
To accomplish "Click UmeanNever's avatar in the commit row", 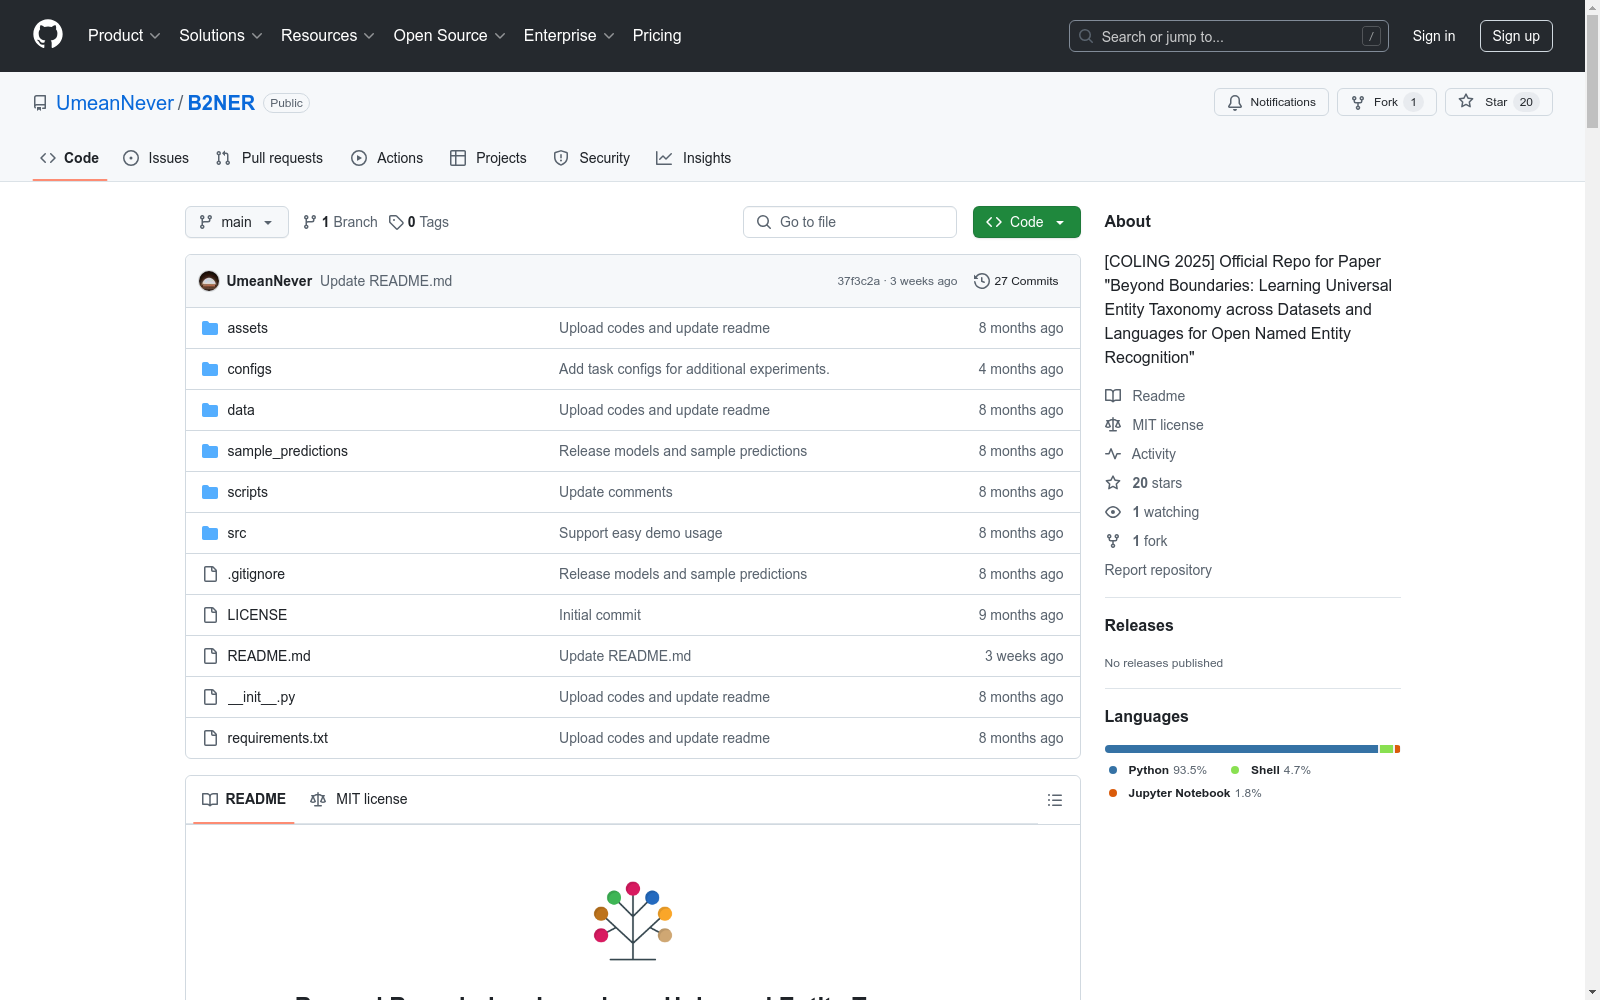I will click(x=209, y=281).
